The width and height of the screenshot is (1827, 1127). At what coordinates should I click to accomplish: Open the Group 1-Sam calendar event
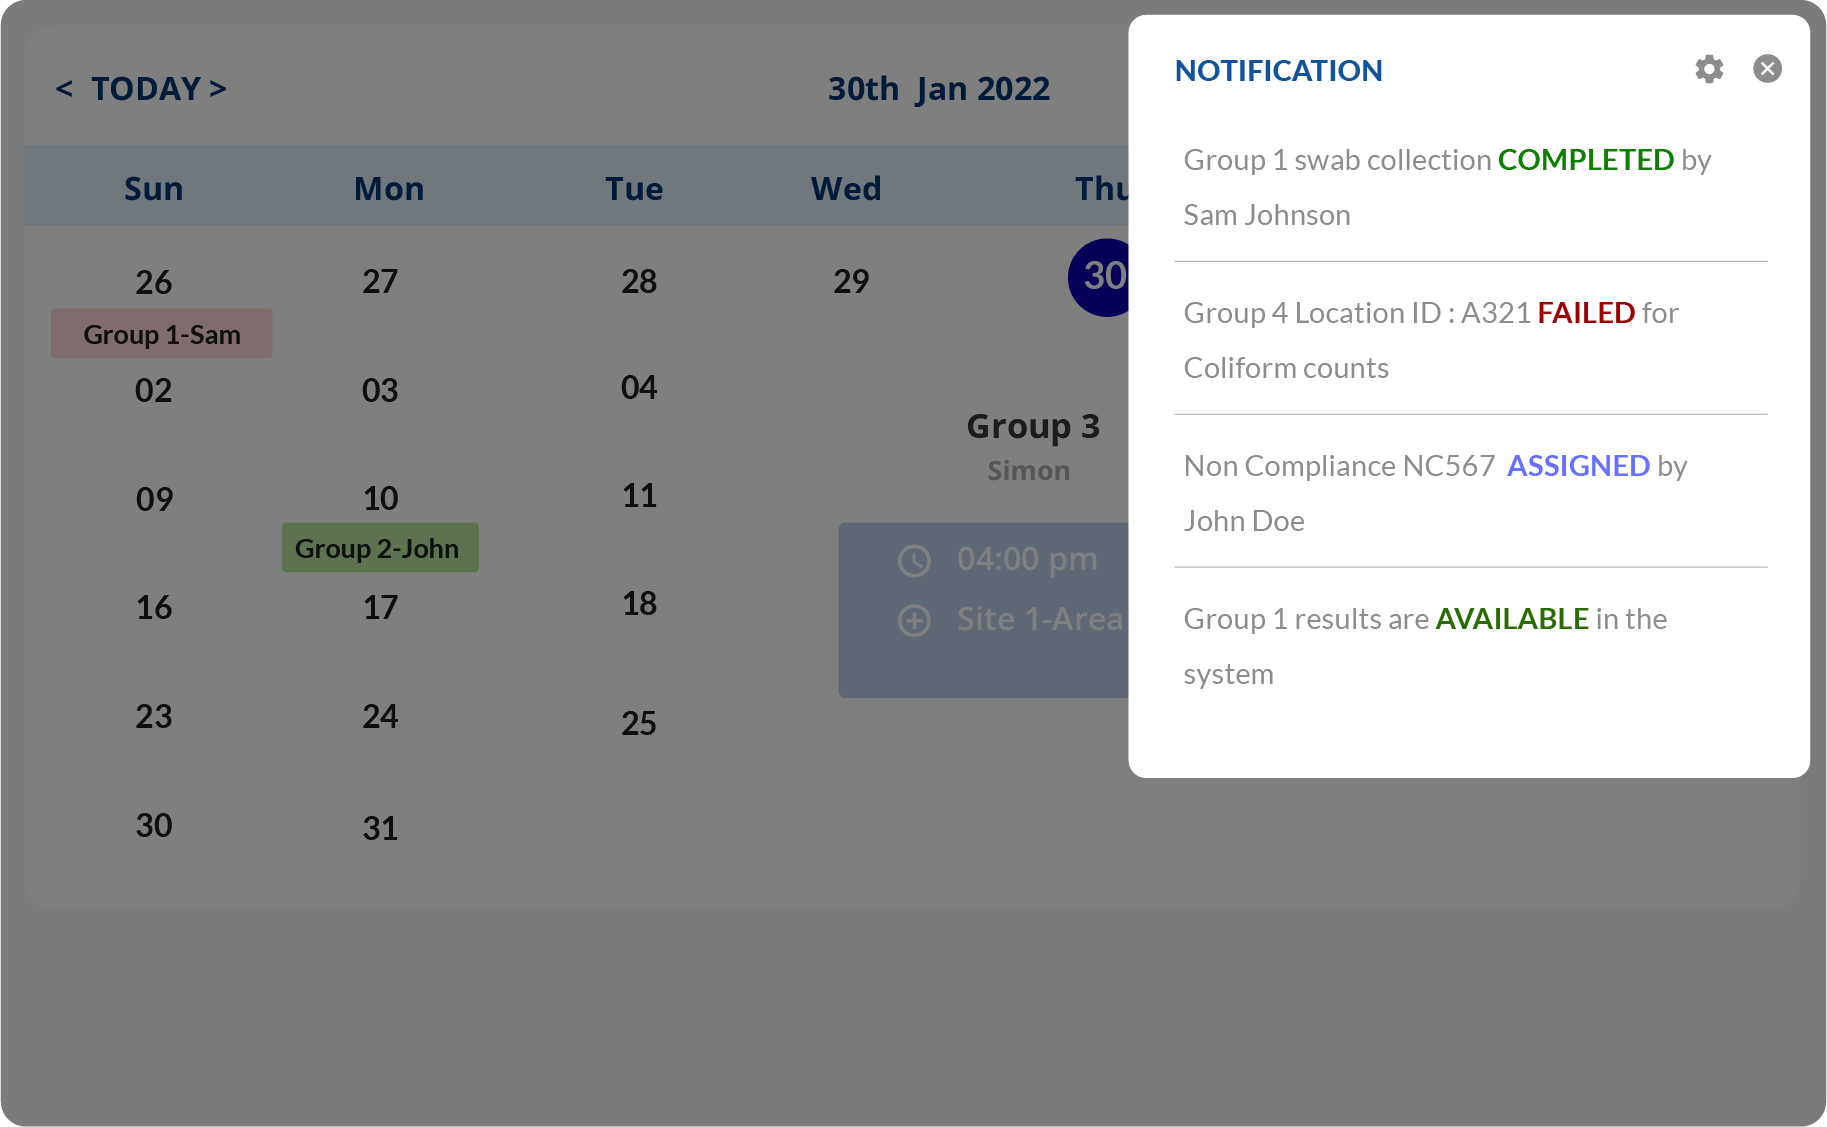click(162, 334)
